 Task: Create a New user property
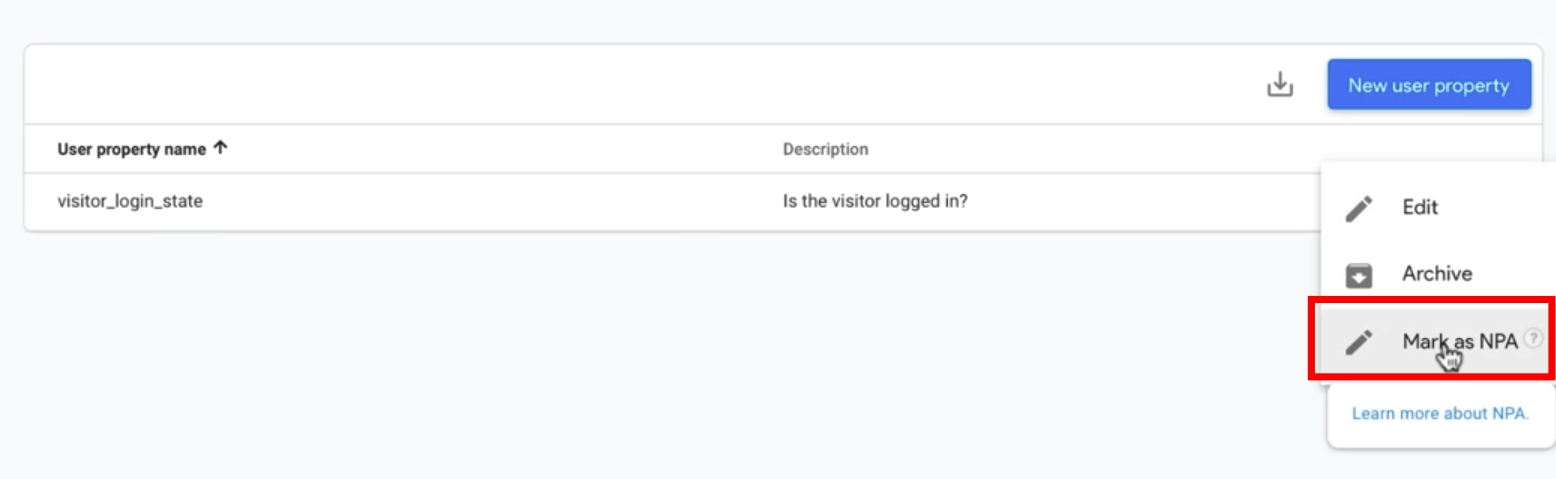pyautogui.click(x=1429, y=85)
